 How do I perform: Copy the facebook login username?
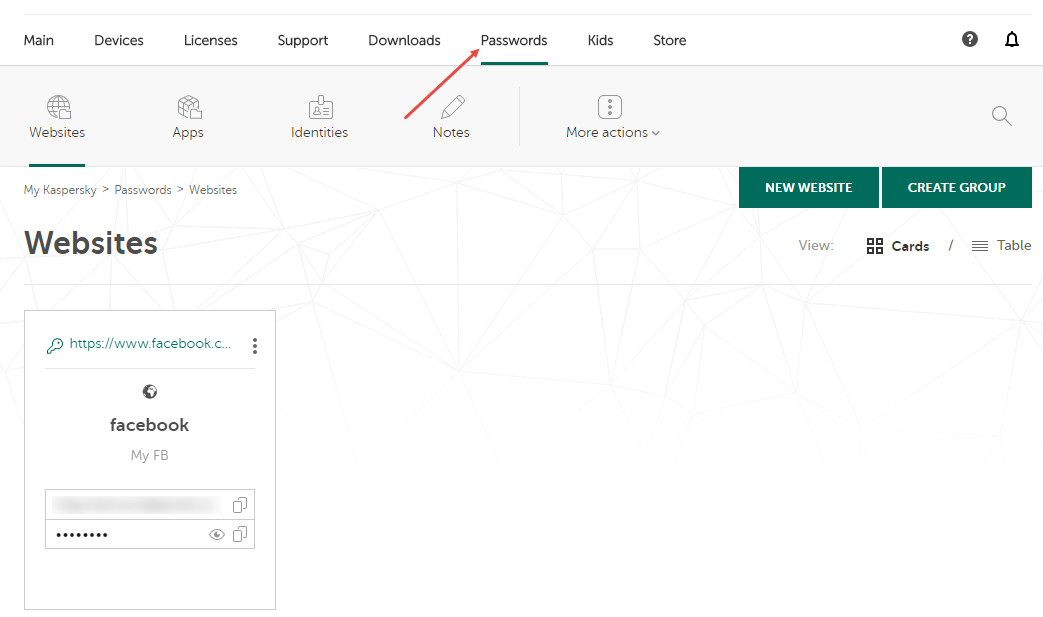(x=240, y=505)
